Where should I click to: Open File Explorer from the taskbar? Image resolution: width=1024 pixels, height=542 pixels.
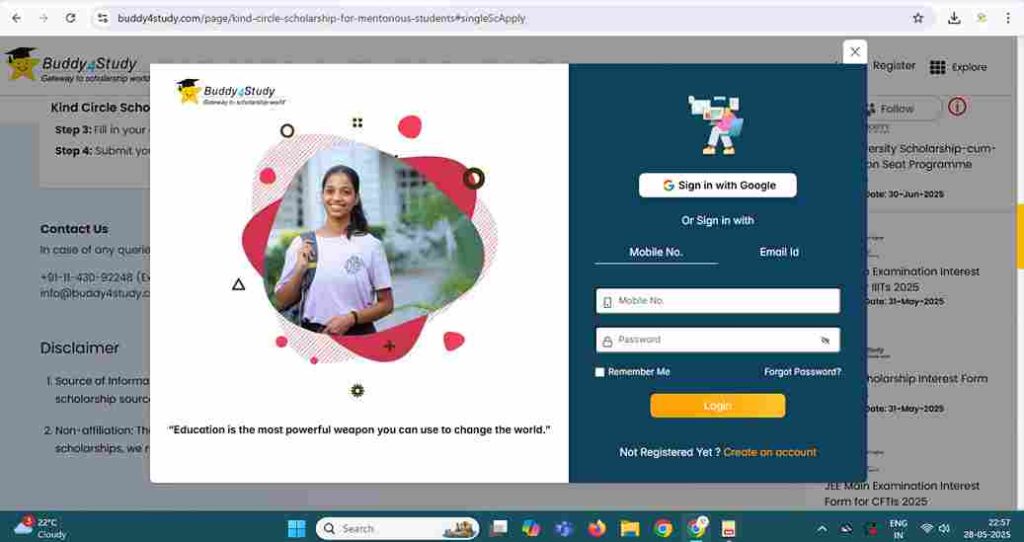pos(629,528)
